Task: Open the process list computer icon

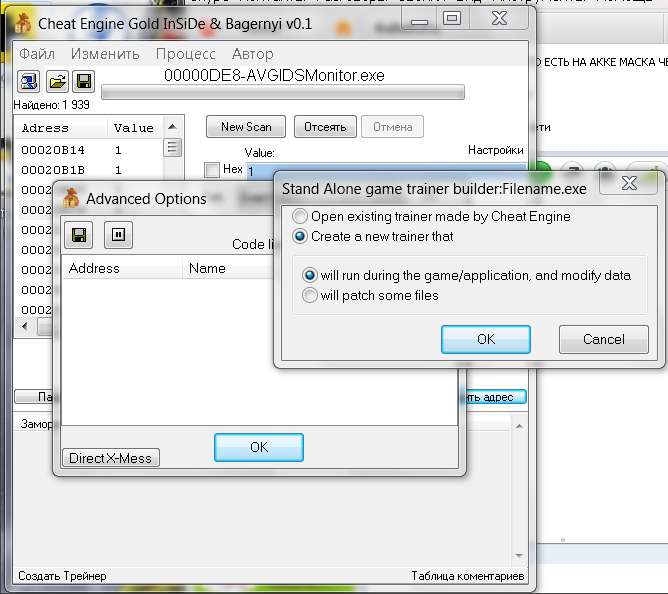Action: coord(29,81)
